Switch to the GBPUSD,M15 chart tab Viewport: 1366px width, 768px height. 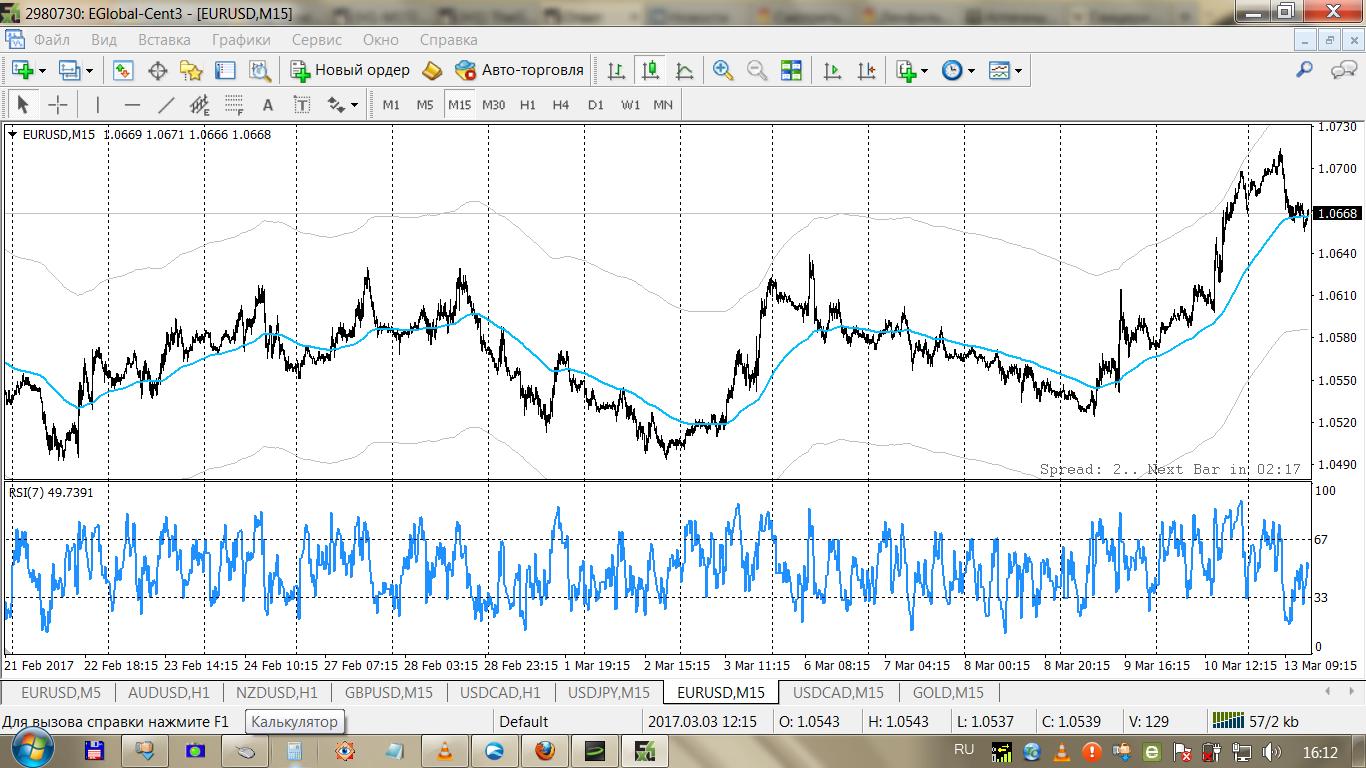pyautogui.click(x=388, y=692)
